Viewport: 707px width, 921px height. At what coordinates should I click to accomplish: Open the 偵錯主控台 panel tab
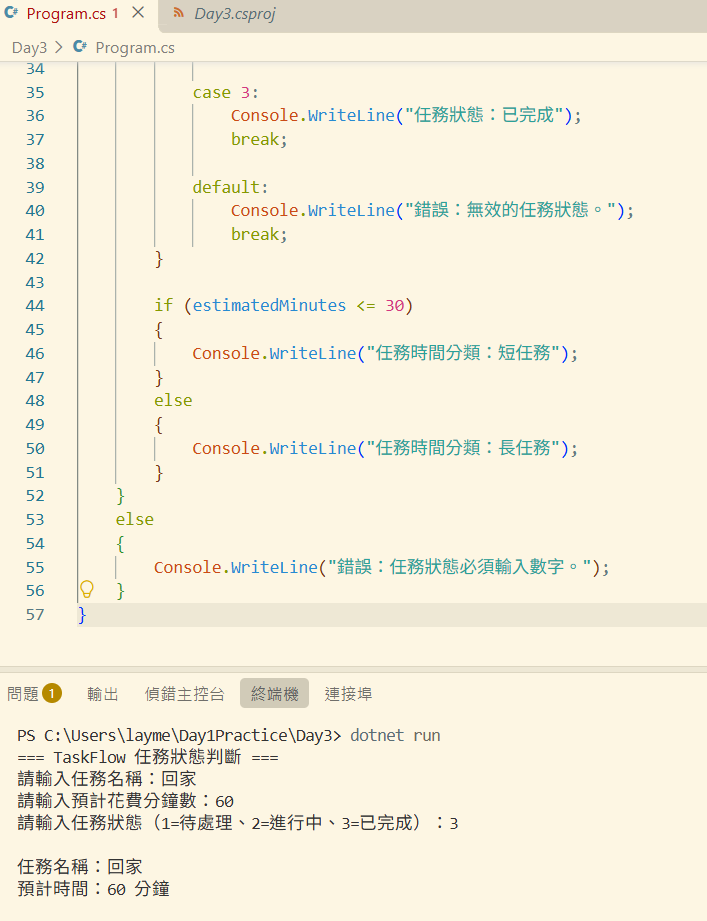click(x=184, y=694)
